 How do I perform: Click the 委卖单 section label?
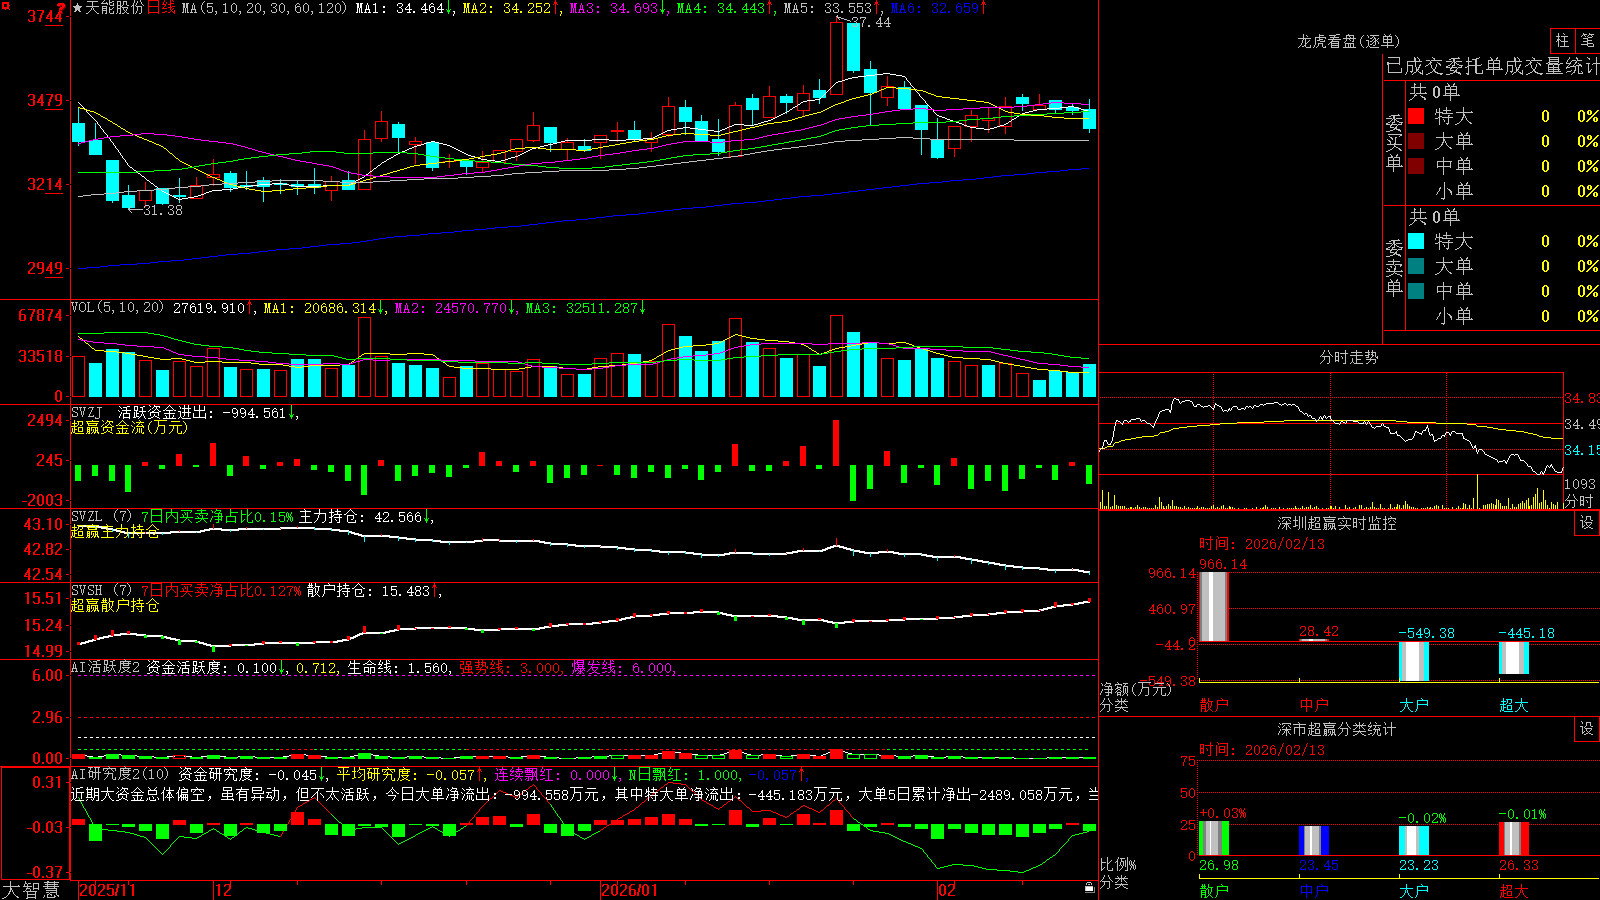pyautogui.click(x=1394, y=266)
